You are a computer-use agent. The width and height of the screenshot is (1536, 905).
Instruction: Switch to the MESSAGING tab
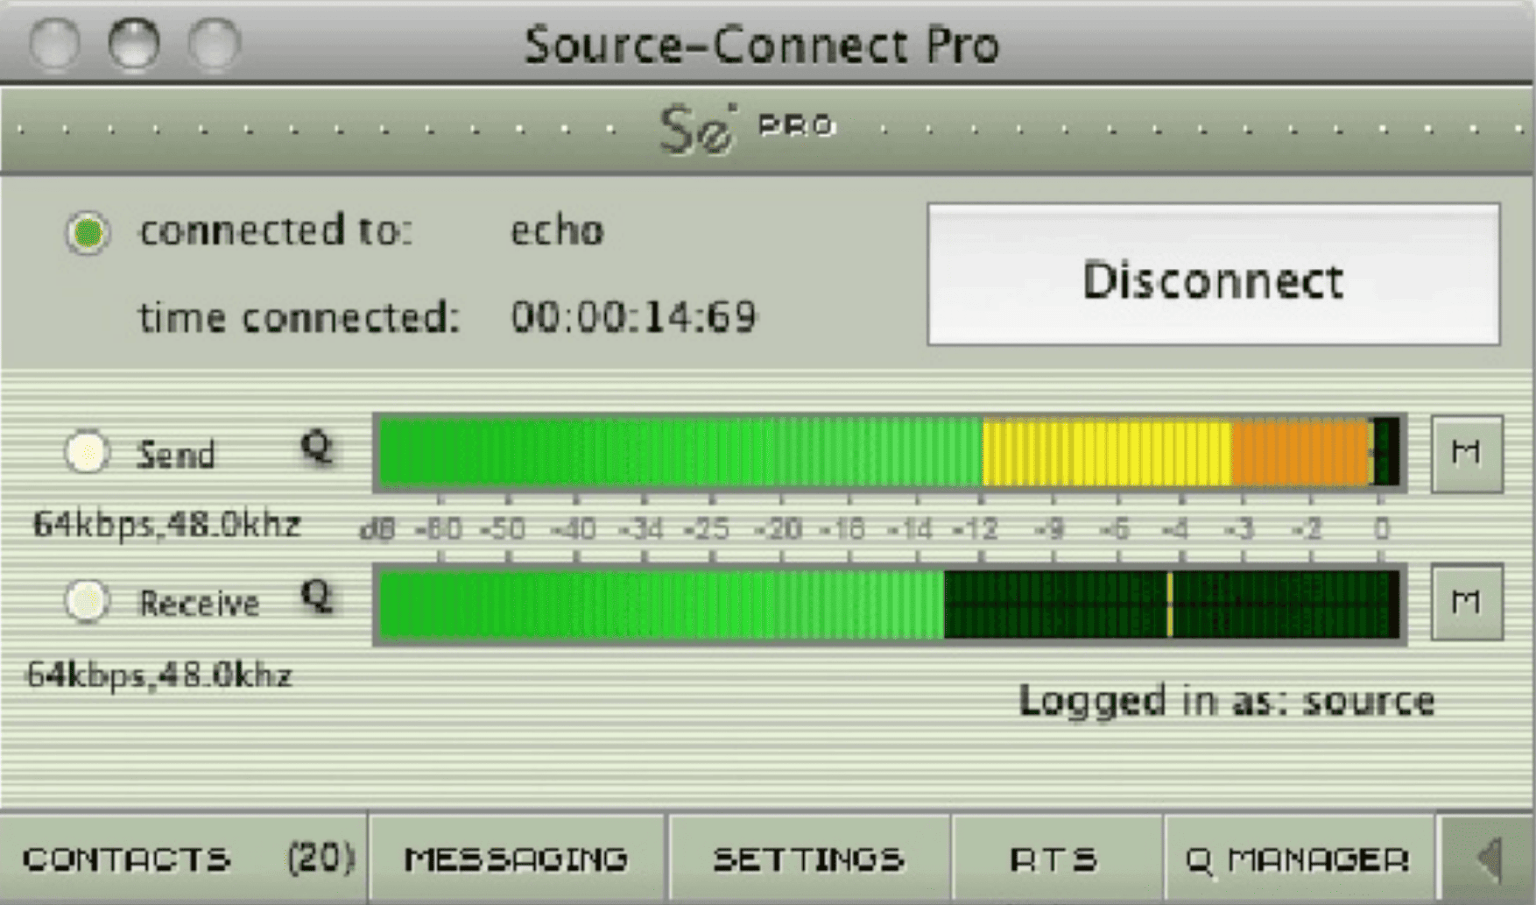(516, 857)
